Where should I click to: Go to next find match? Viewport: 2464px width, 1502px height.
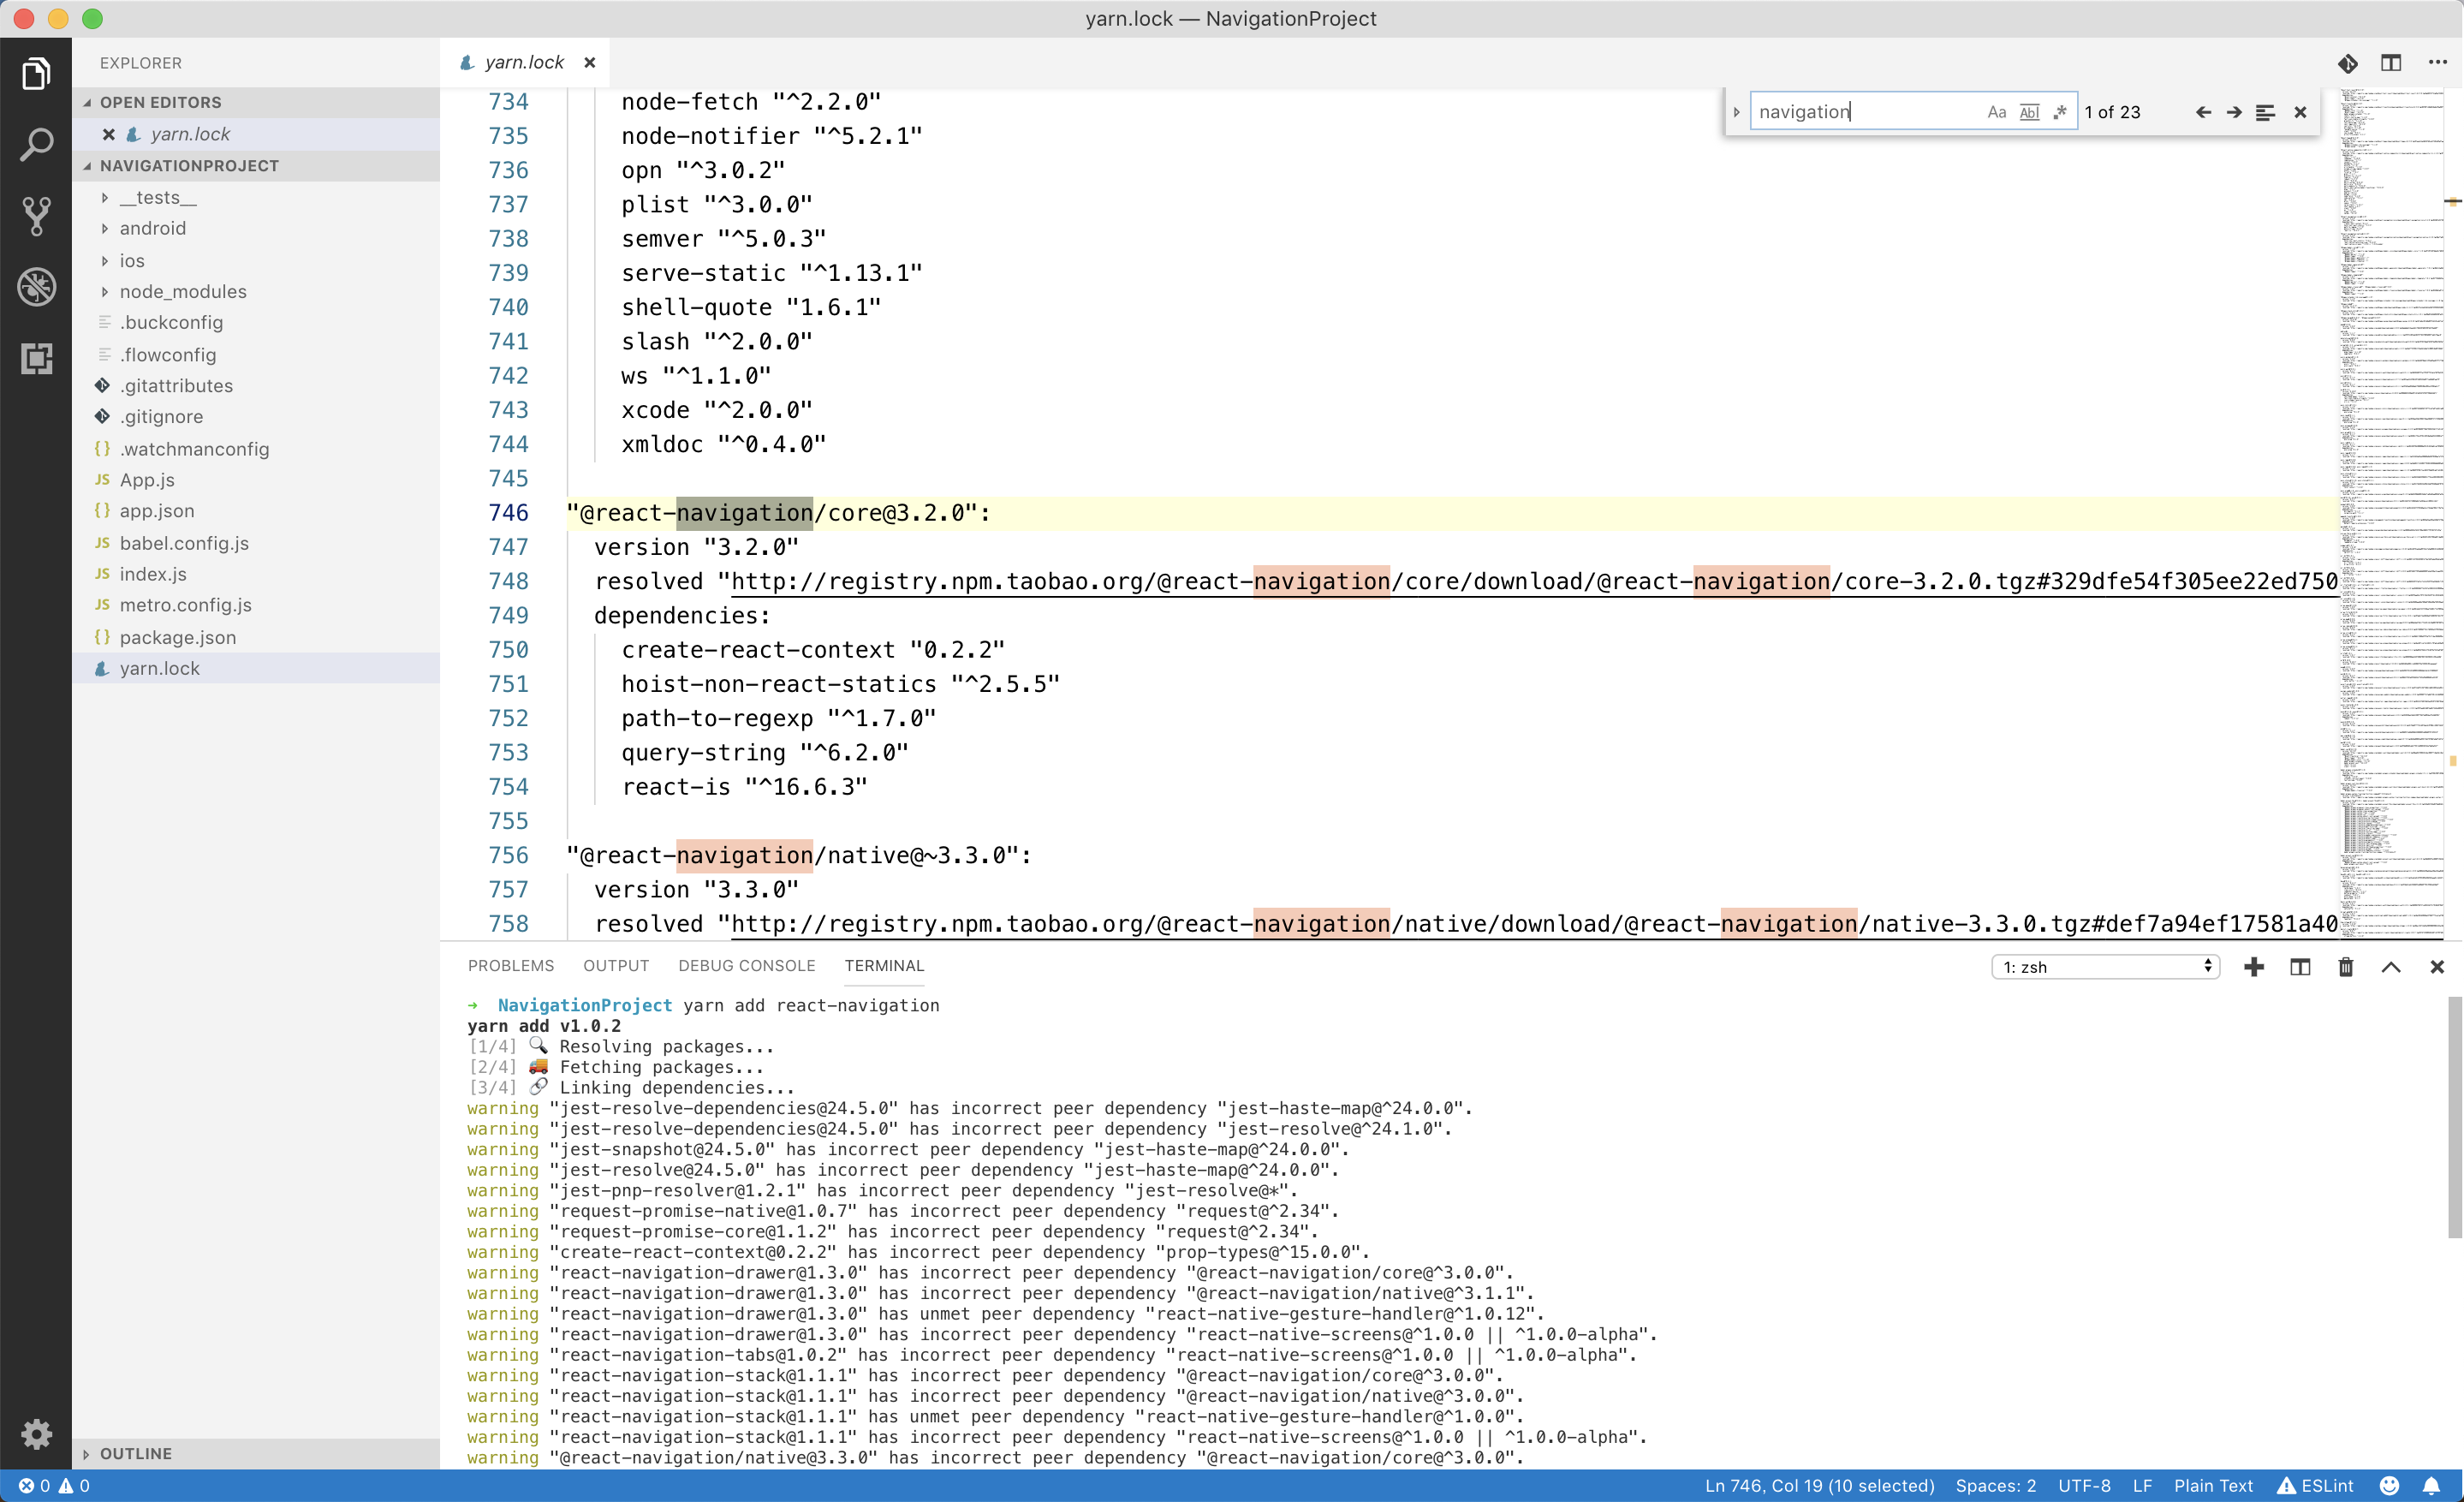[x=2234, y=112]
